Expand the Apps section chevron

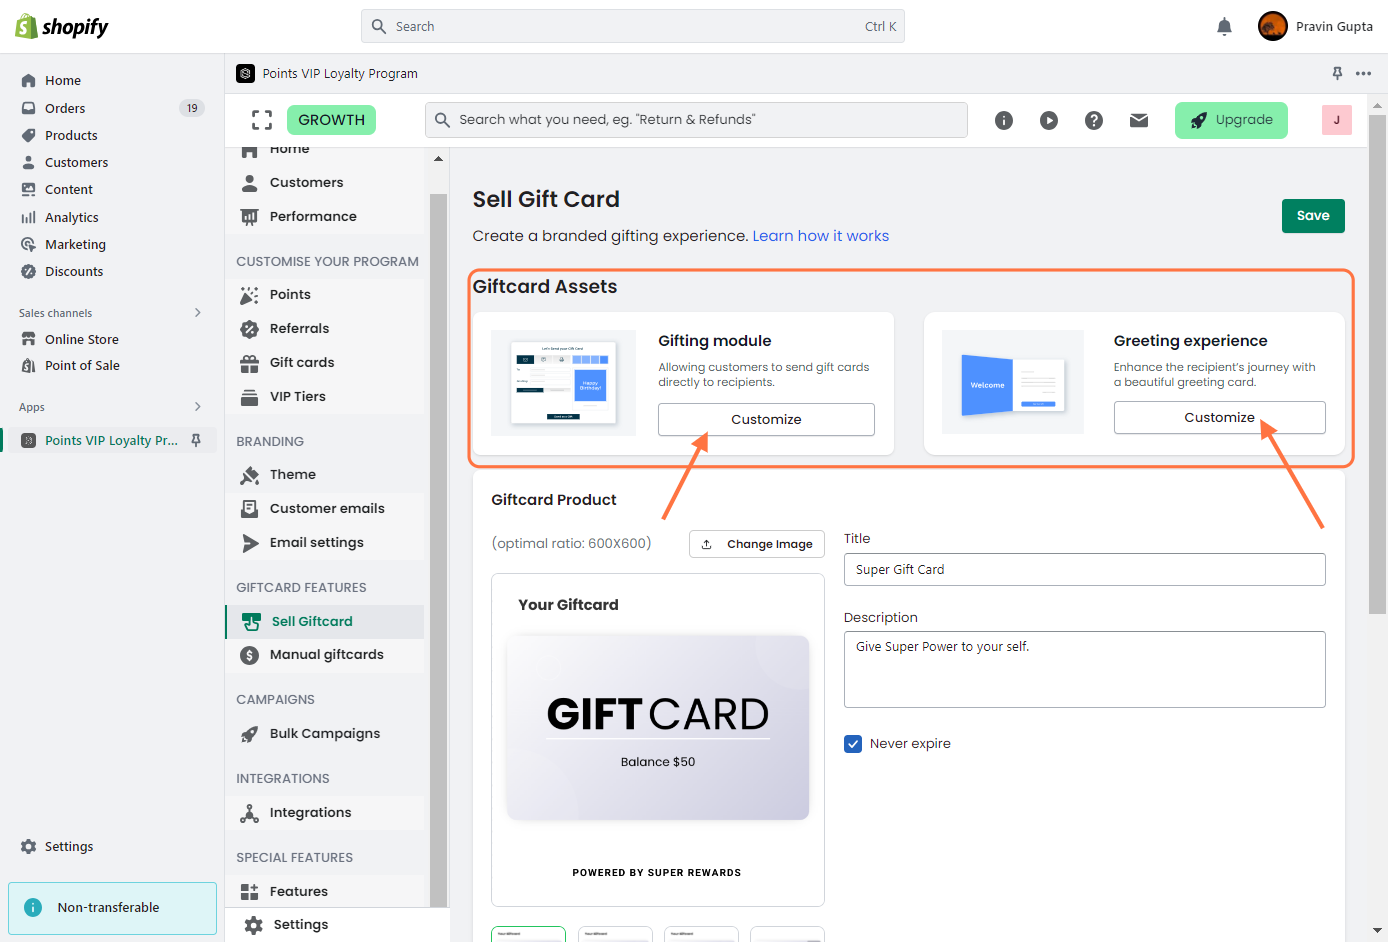click(x=198, y=407)
